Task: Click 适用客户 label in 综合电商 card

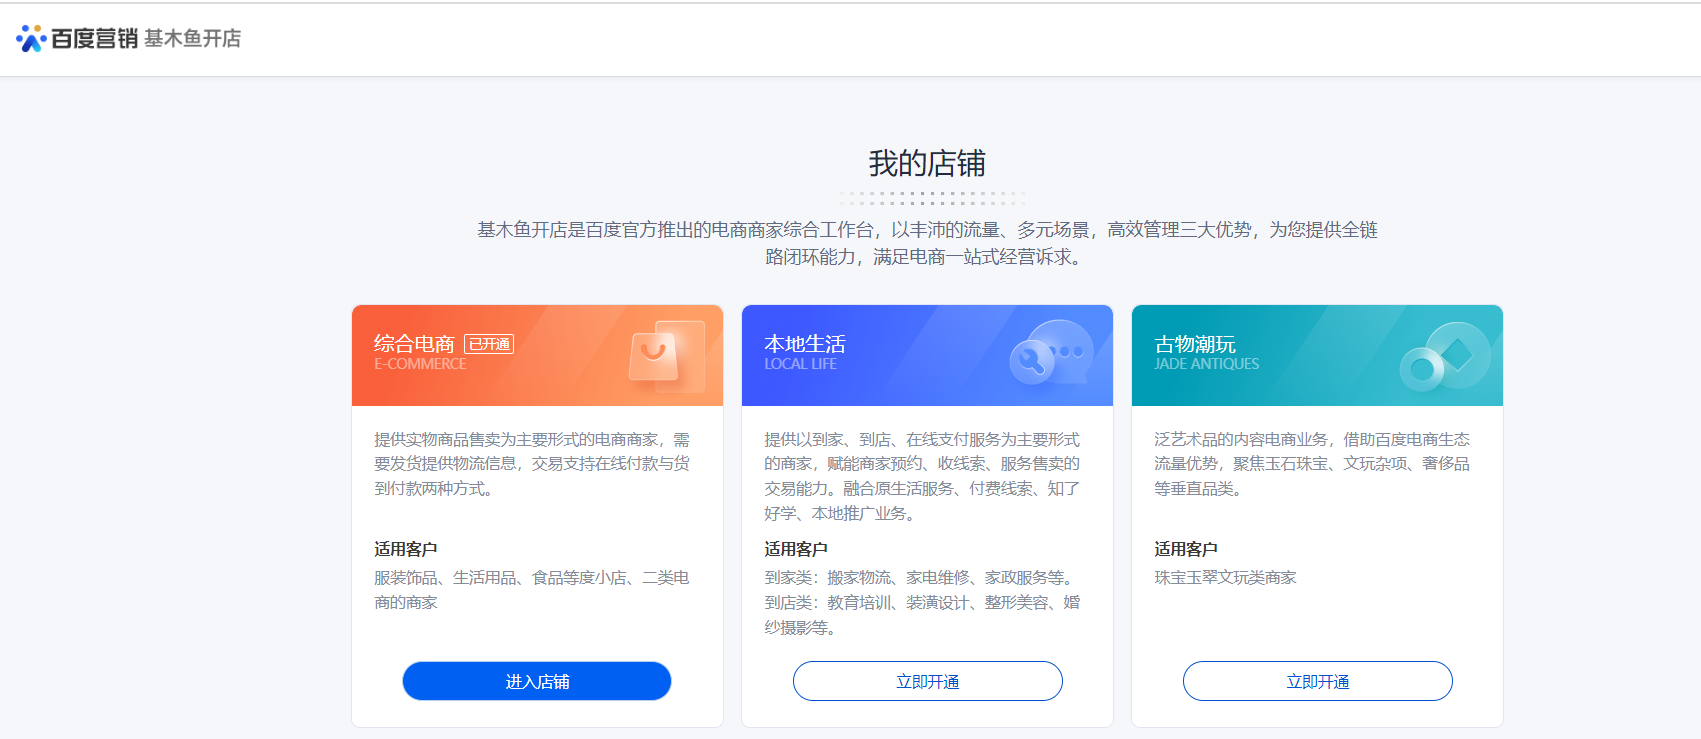Action: (405, 549)
